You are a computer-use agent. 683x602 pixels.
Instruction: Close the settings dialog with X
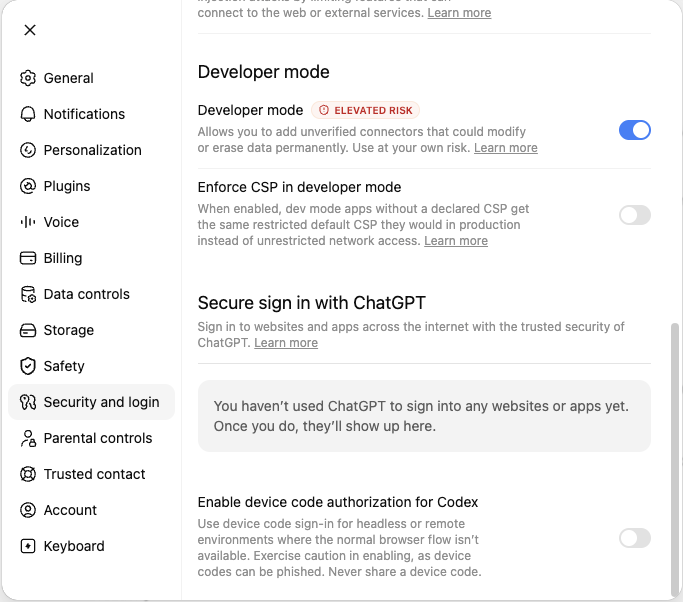[x=30, y=30]
